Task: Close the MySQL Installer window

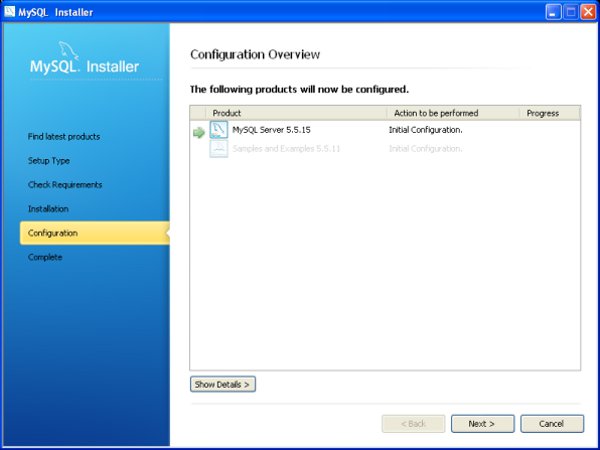Action: 588,12
